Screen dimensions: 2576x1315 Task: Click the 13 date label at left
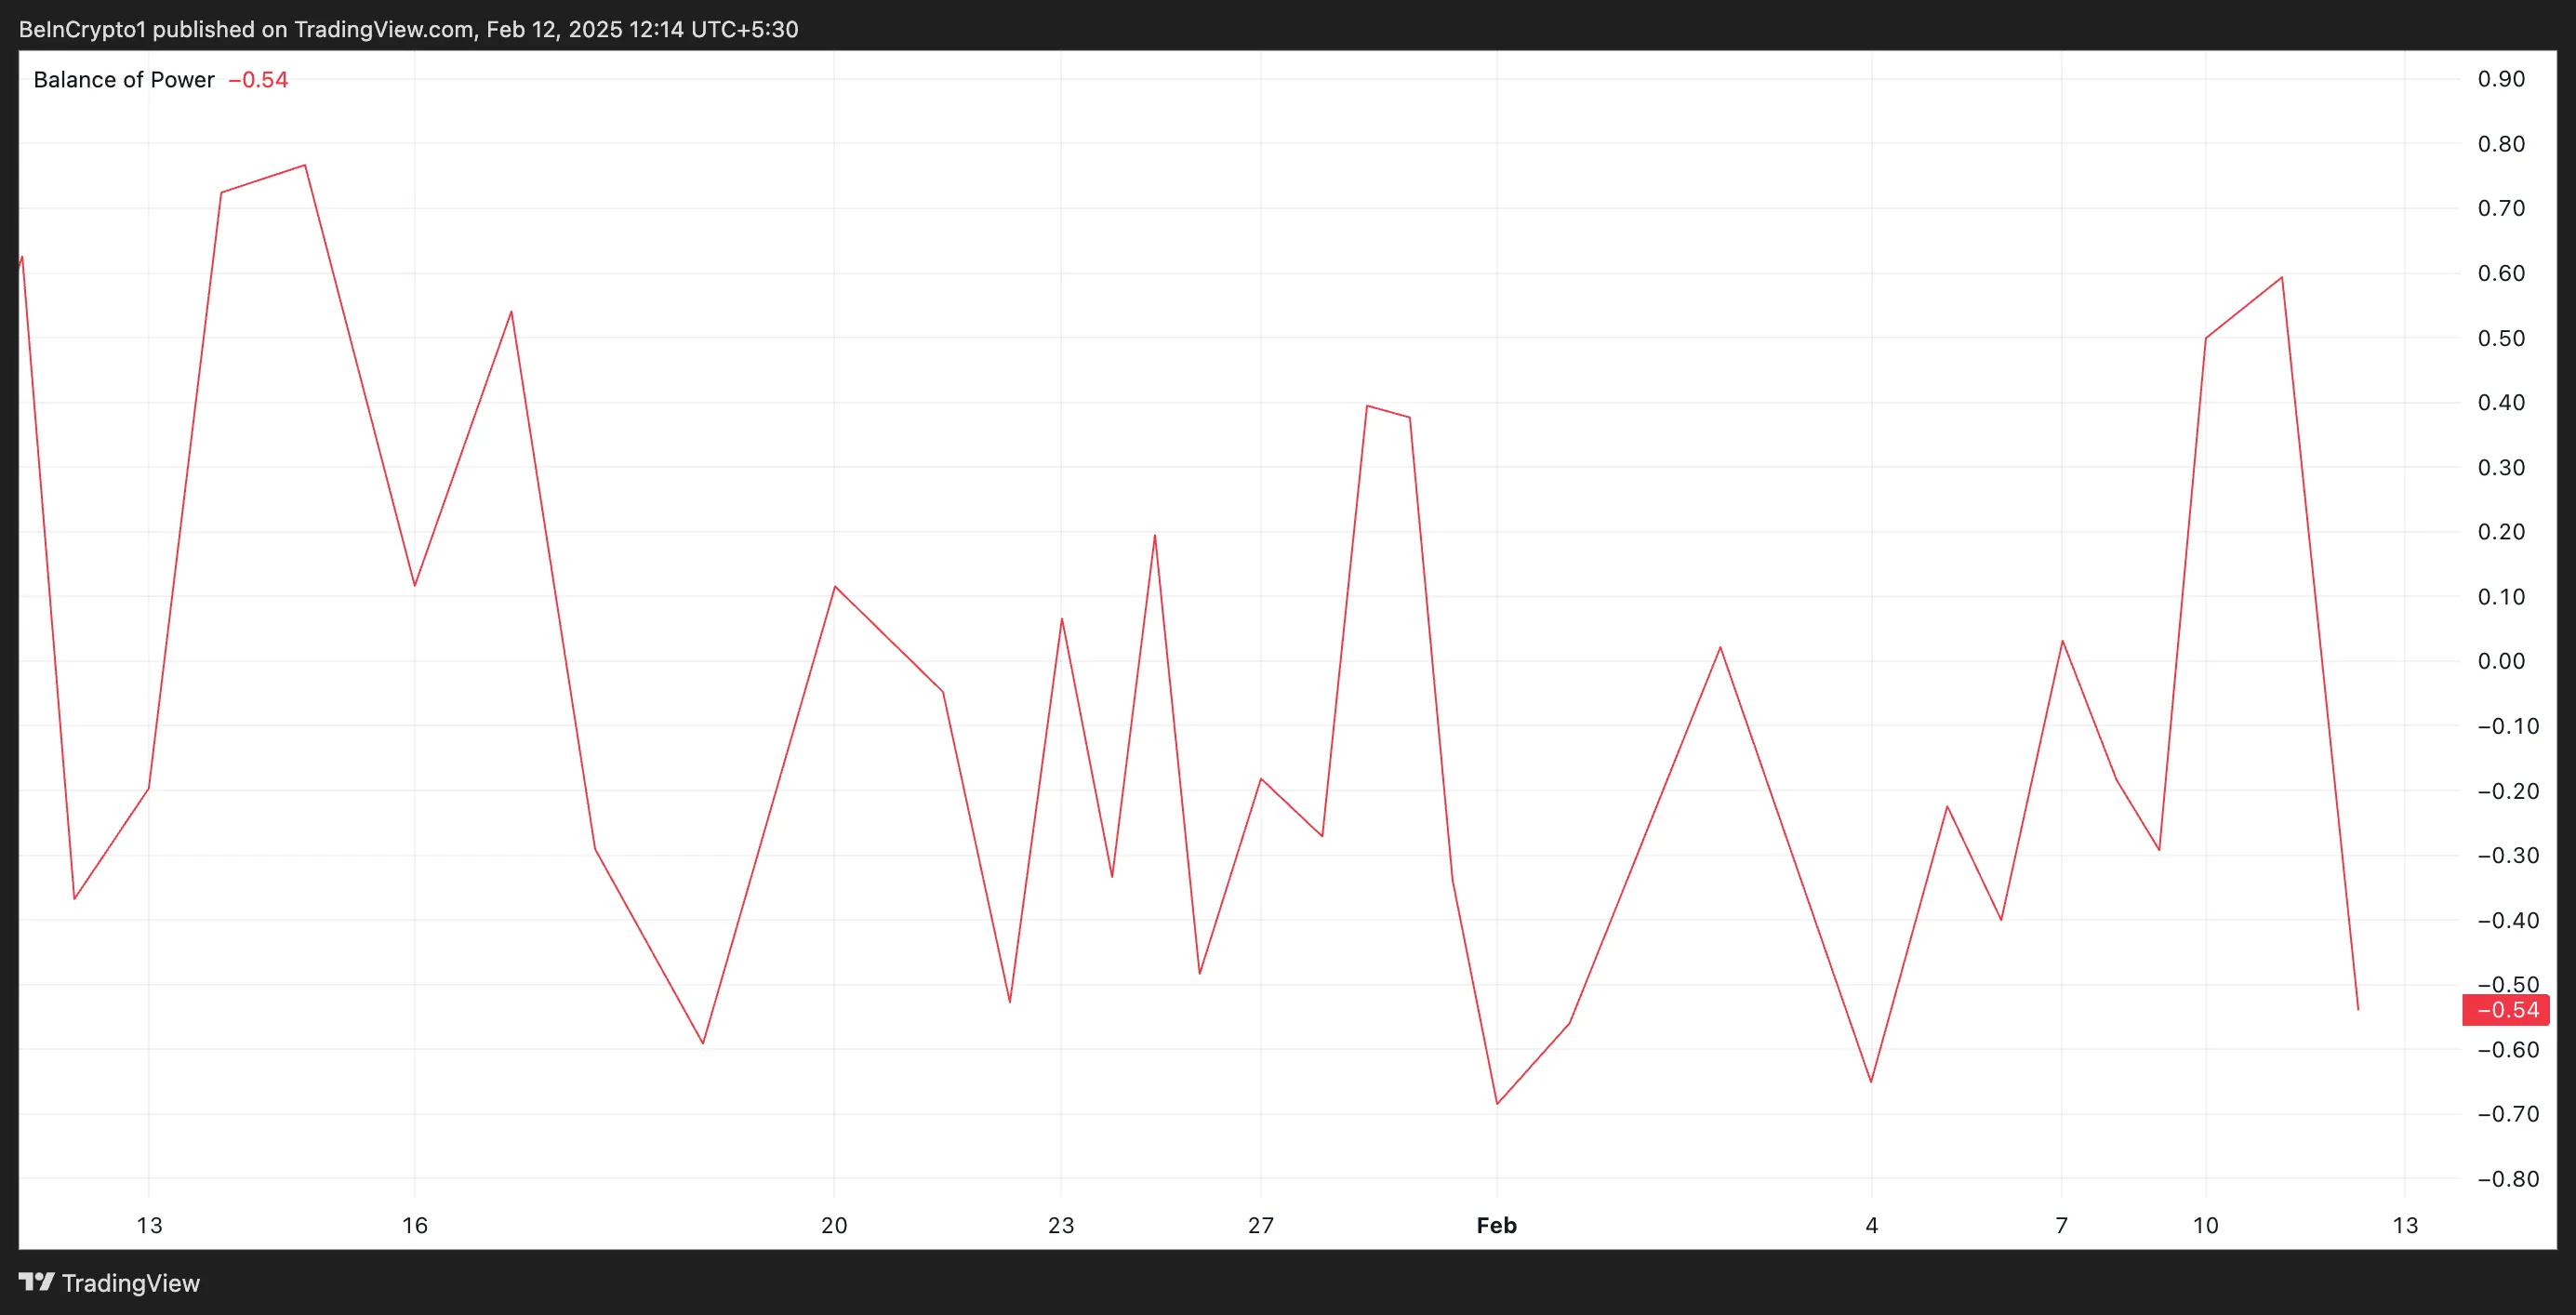(149, 1226)
